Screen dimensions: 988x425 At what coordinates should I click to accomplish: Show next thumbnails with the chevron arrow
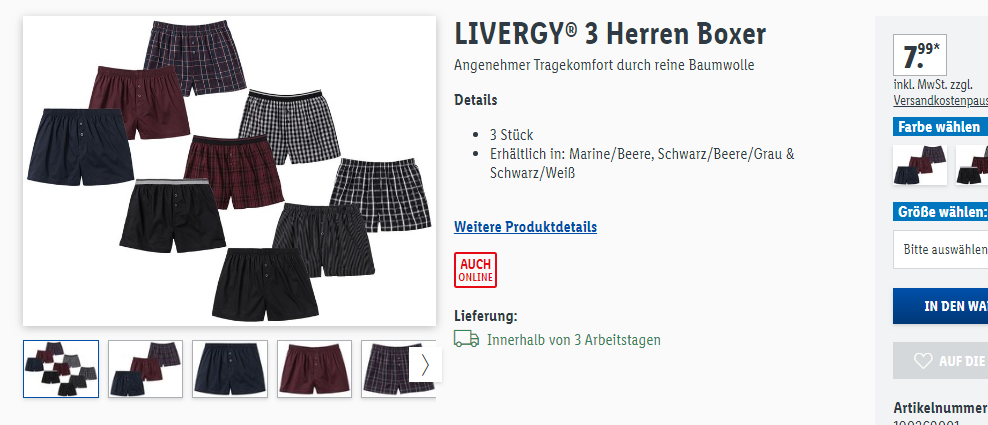[425, 364]
